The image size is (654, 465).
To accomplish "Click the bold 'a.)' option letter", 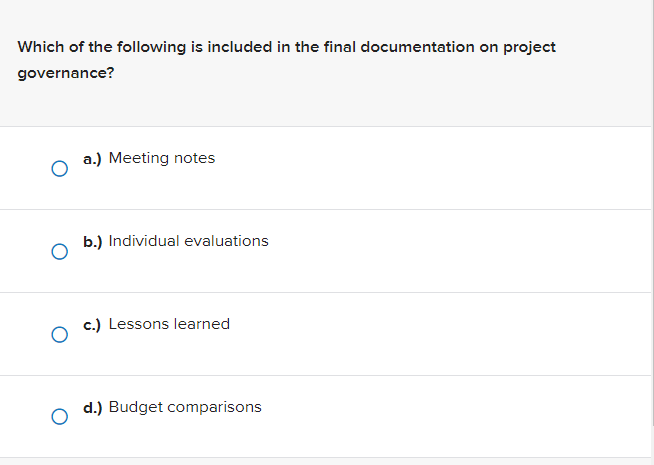I will pyautogui.click(x=92, y=158).
